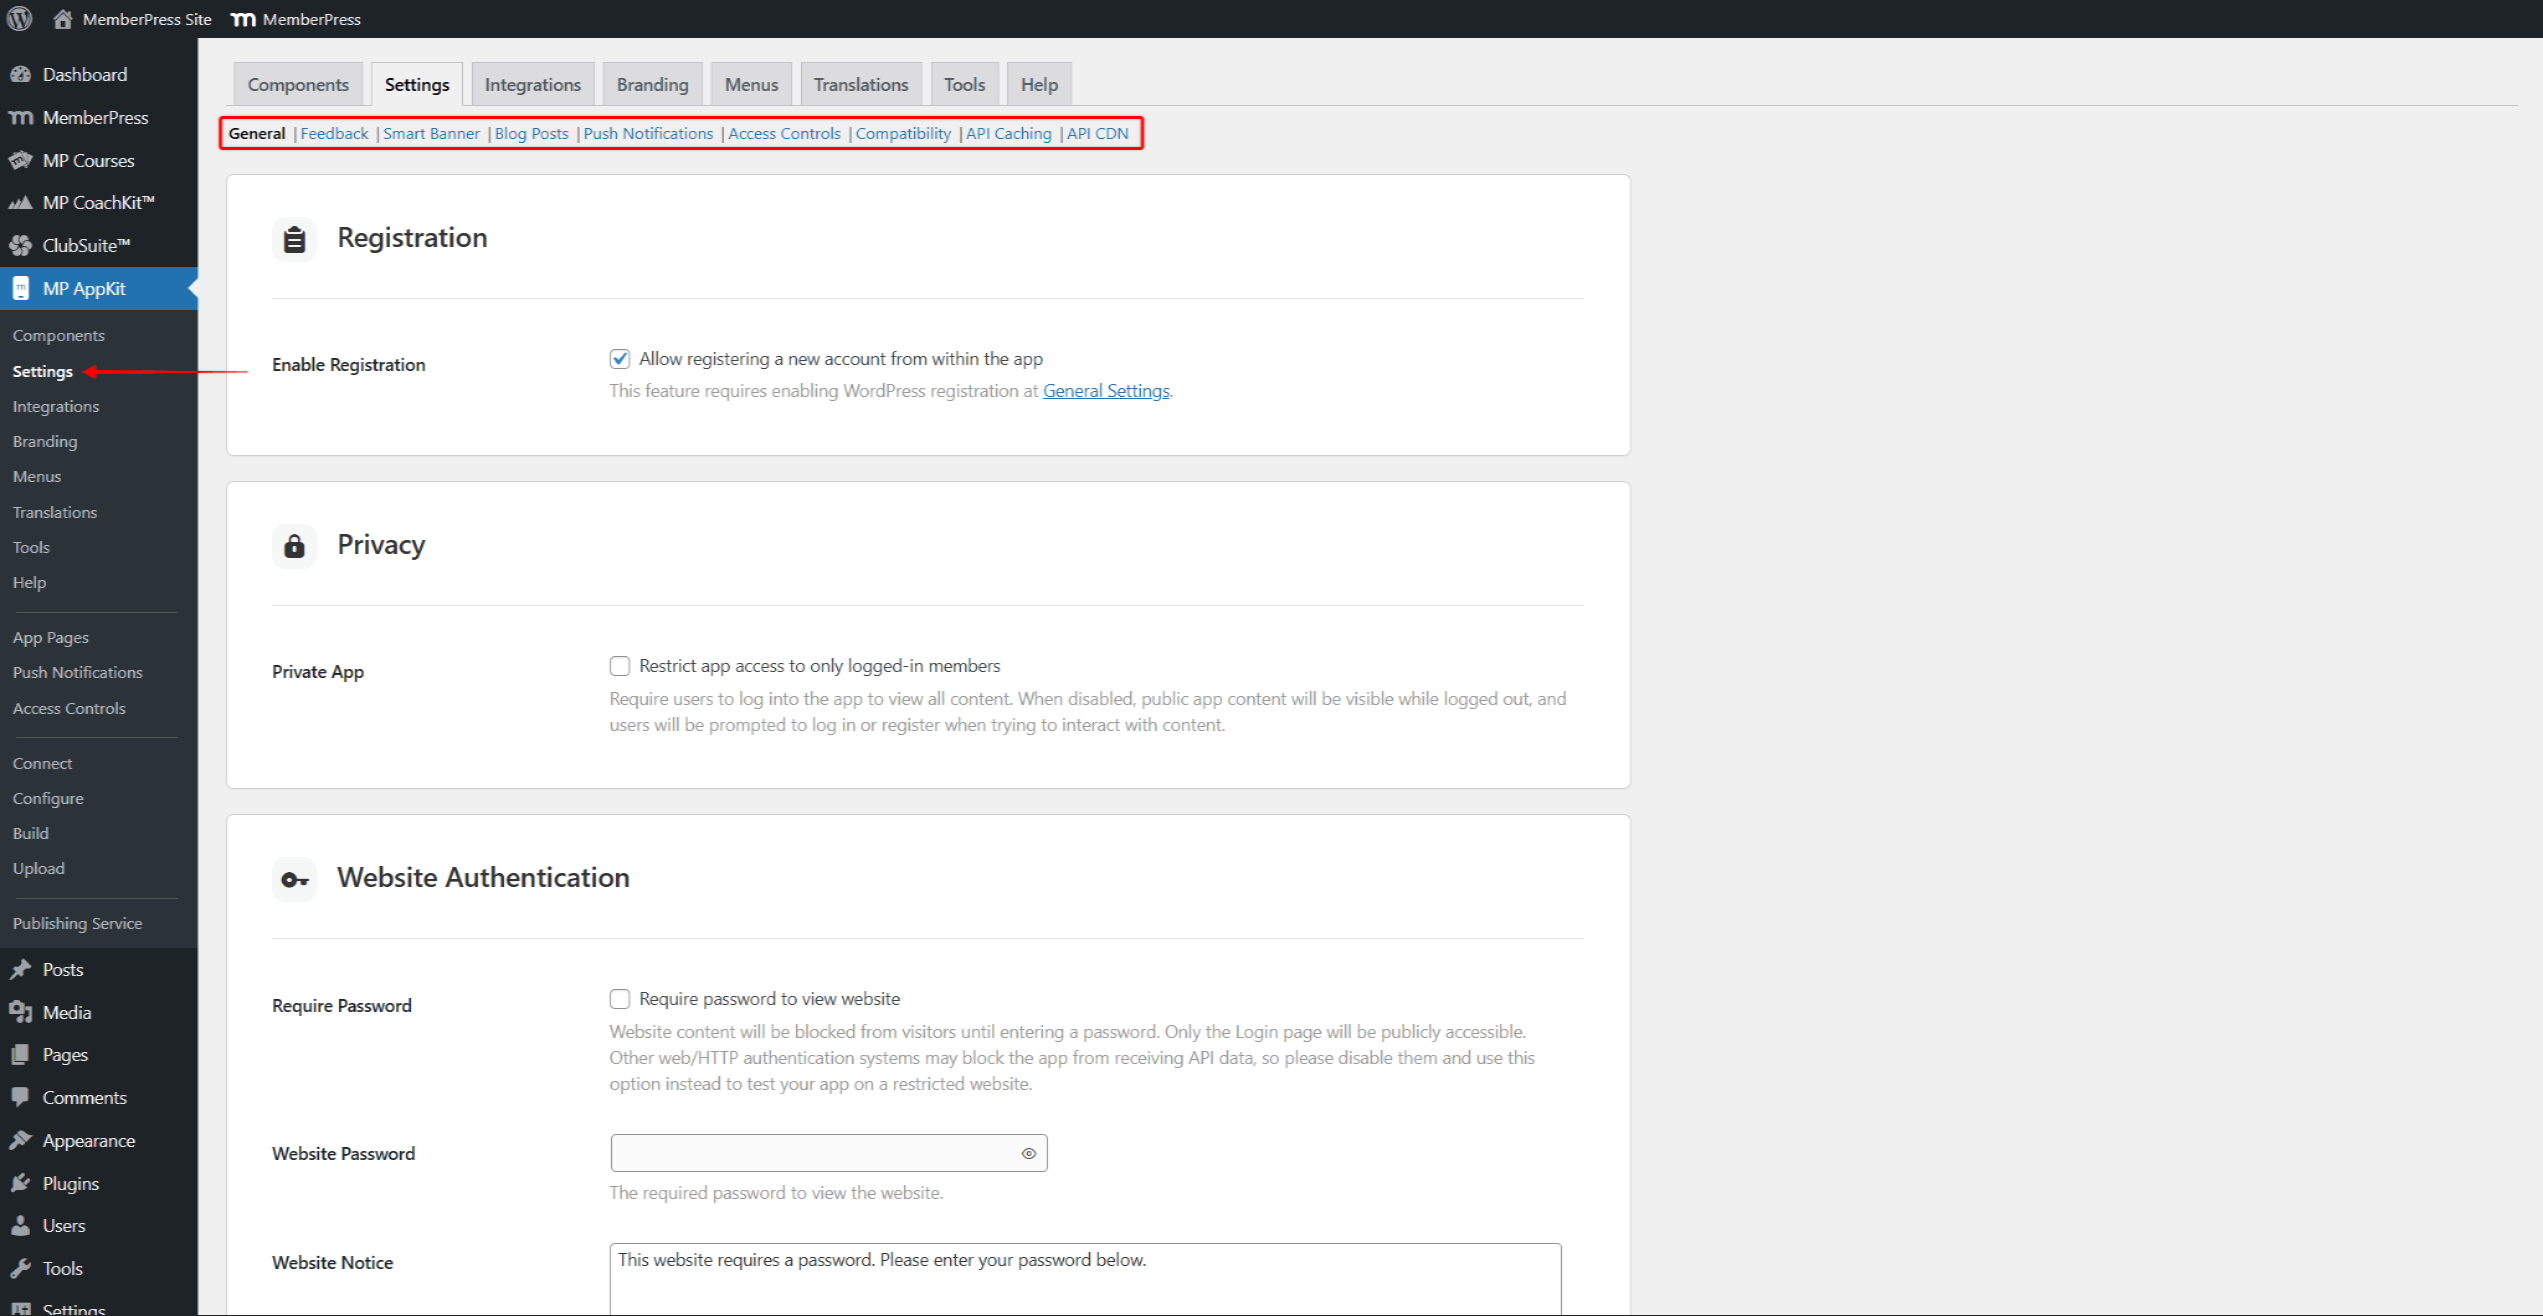Image resolution: width=2543 pixels, height=1316 pixels.
Task: Open the MP AppKit phone icon in sidebar
Action: click(21, 288)
